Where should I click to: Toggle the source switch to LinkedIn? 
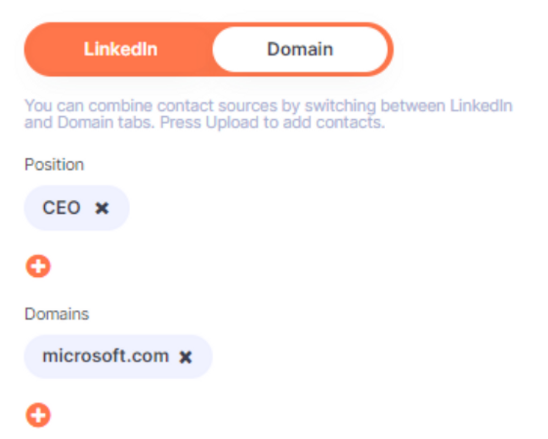pyautogui.click(x=121, y=49)
